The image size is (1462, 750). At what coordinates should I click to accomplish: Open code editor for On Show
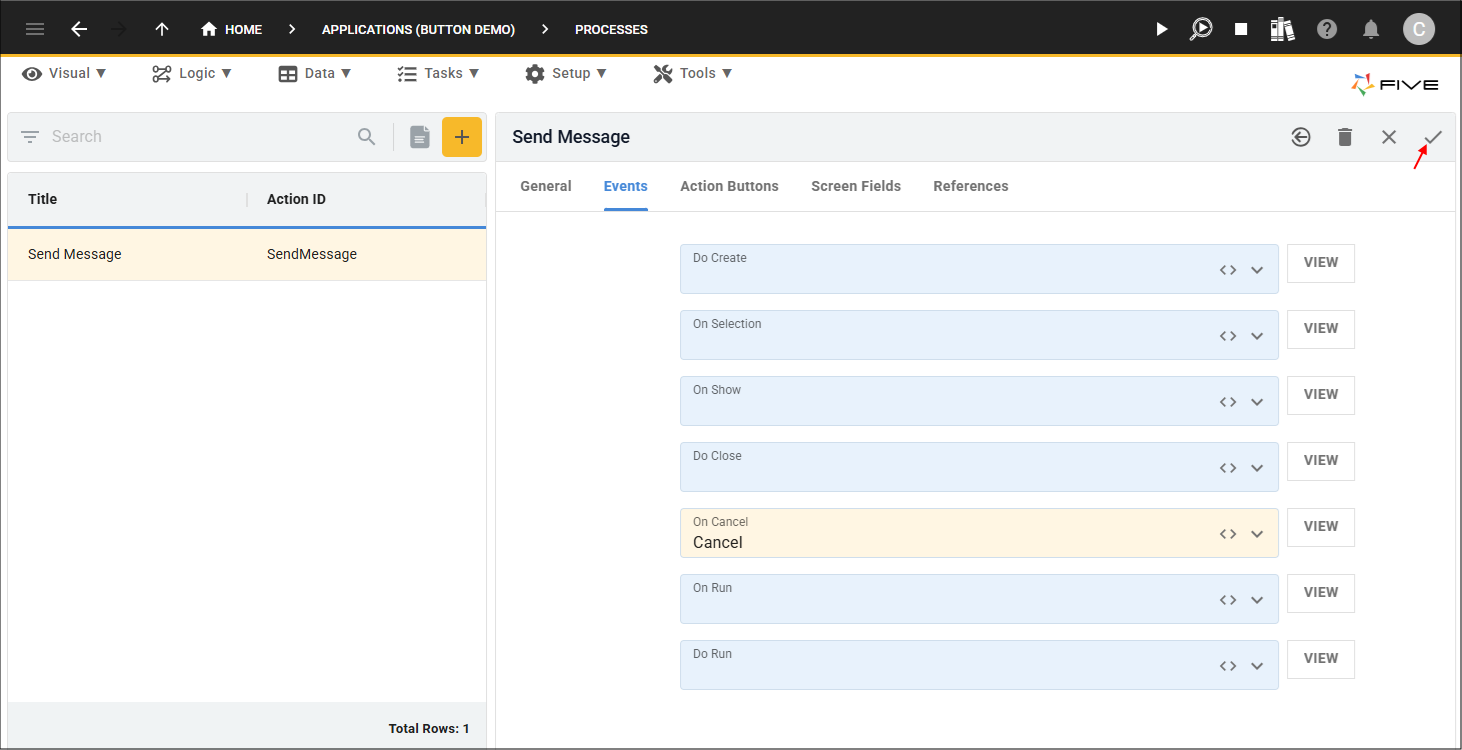coord(1228,402)
